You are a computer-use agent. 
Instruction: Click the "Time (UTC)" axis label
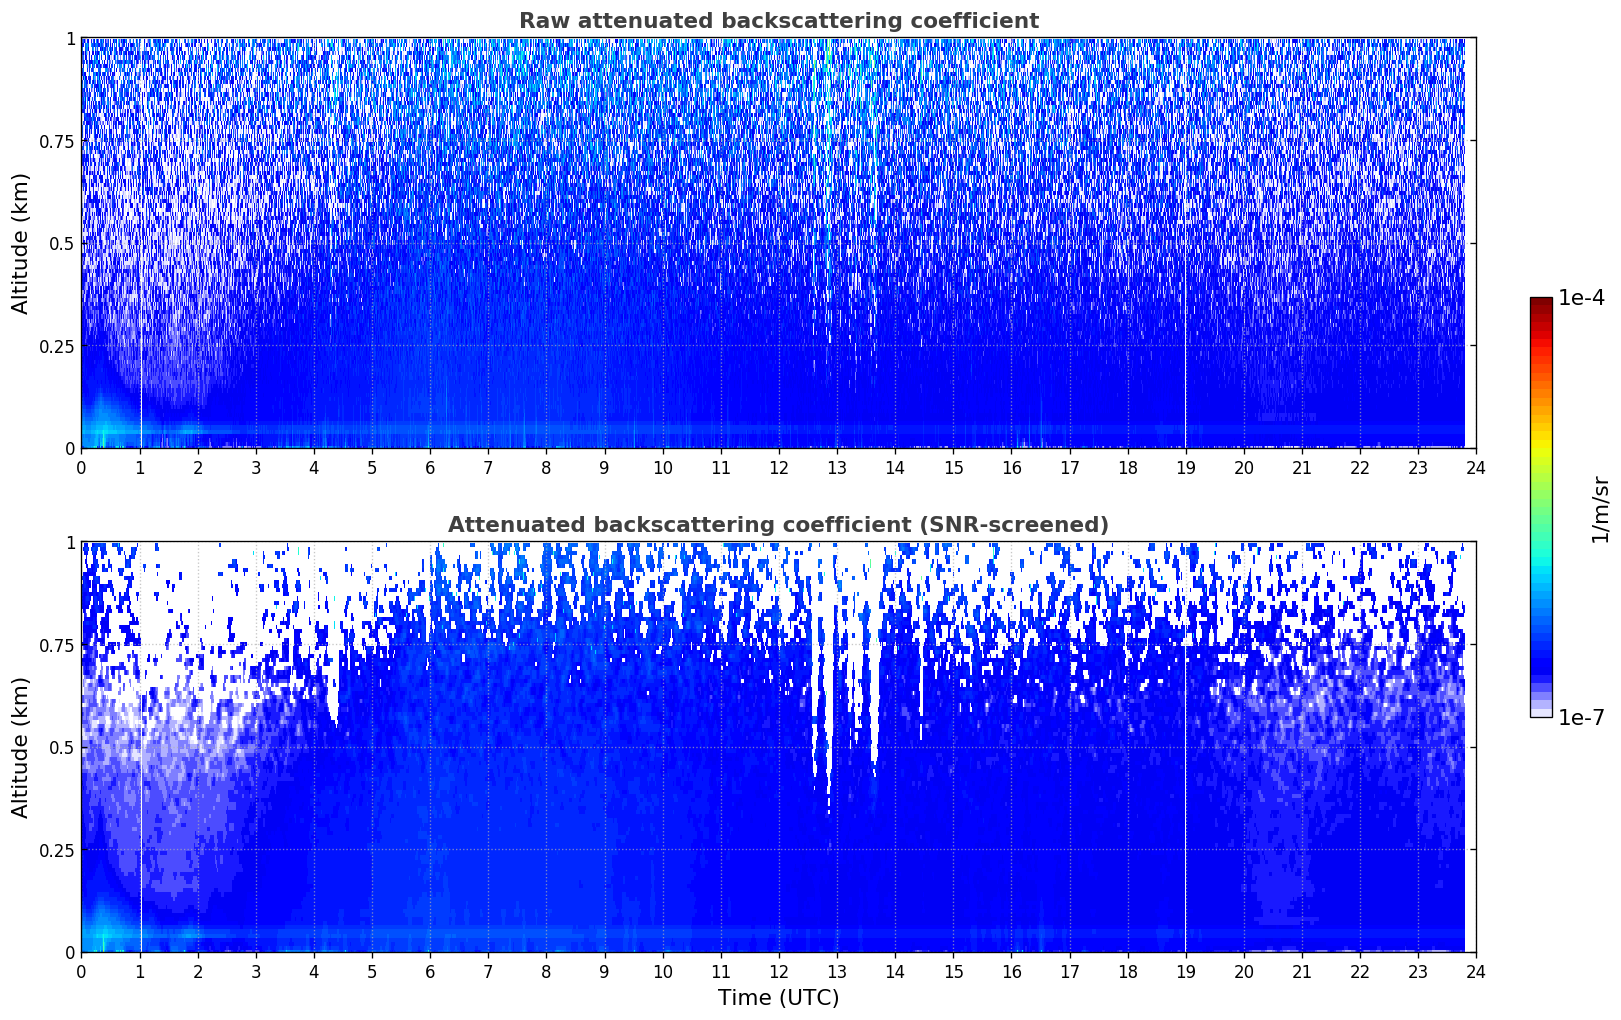tap(778, 998)
